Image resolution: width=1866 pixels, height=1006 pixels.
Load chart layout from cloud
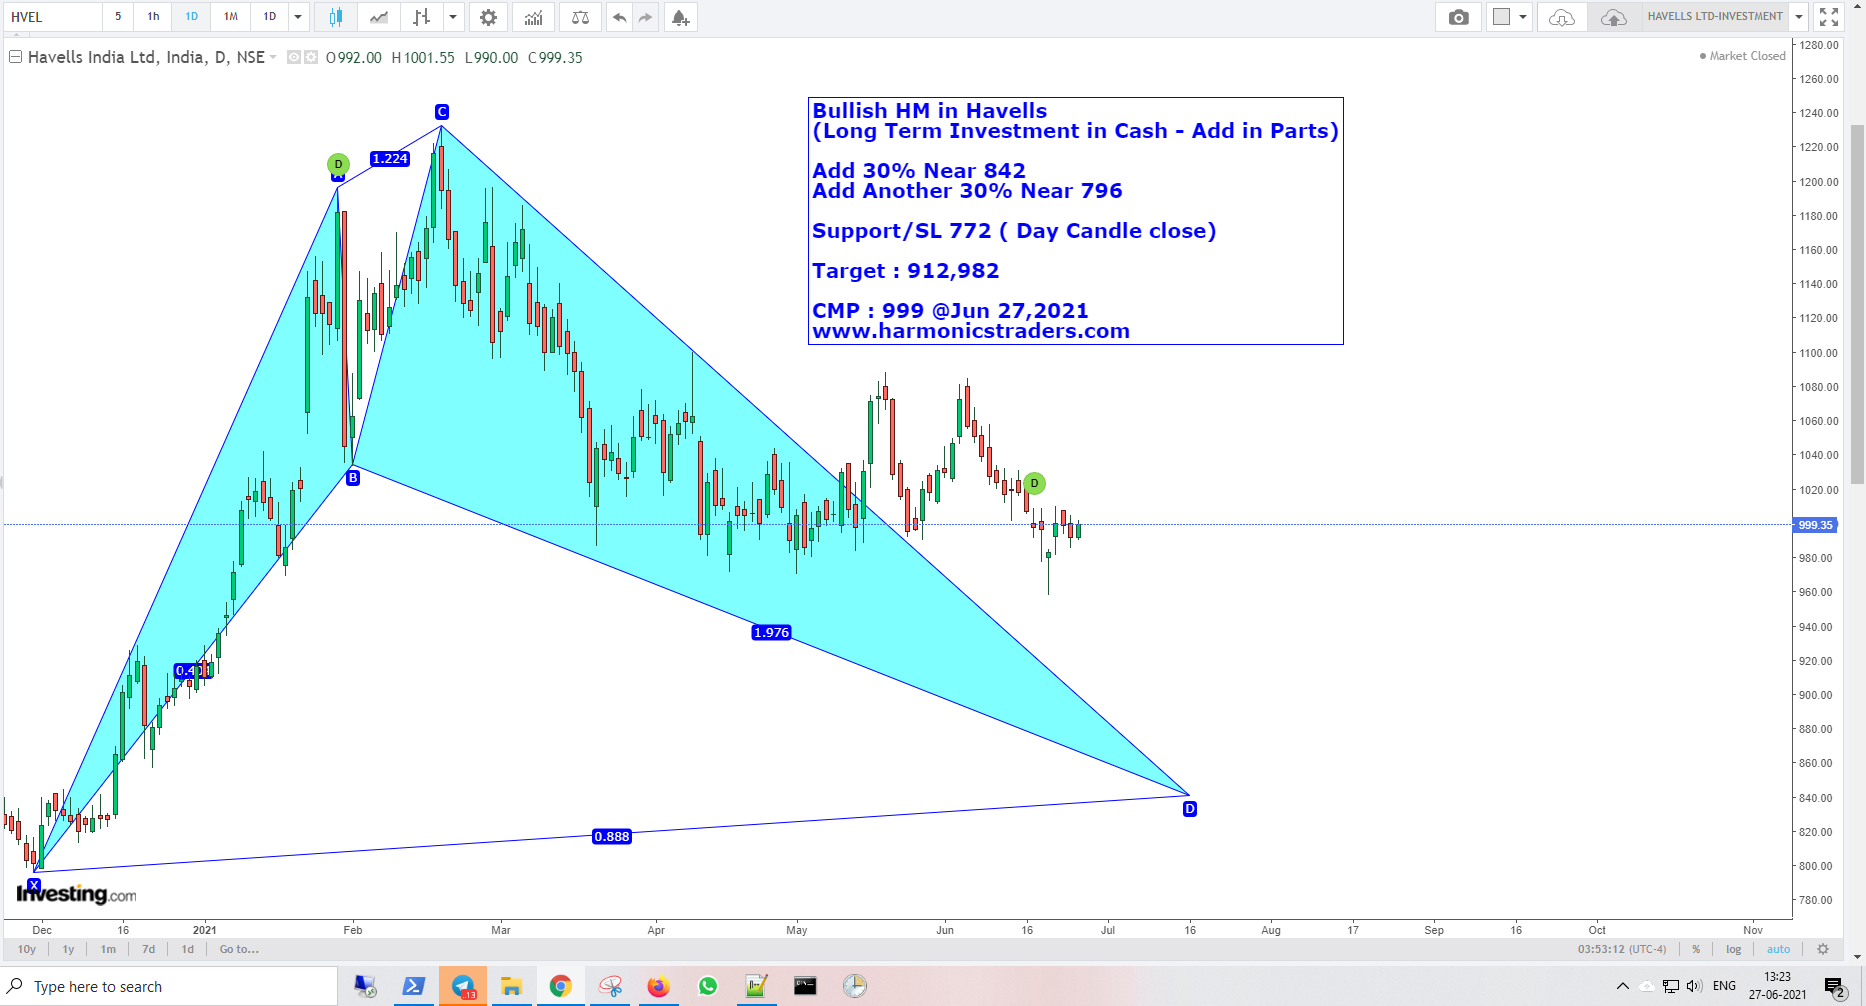[x=1562, y=17]
